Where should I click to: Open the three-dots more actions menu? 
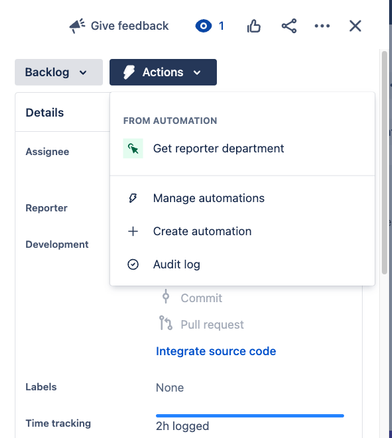(x=322, y=26)
